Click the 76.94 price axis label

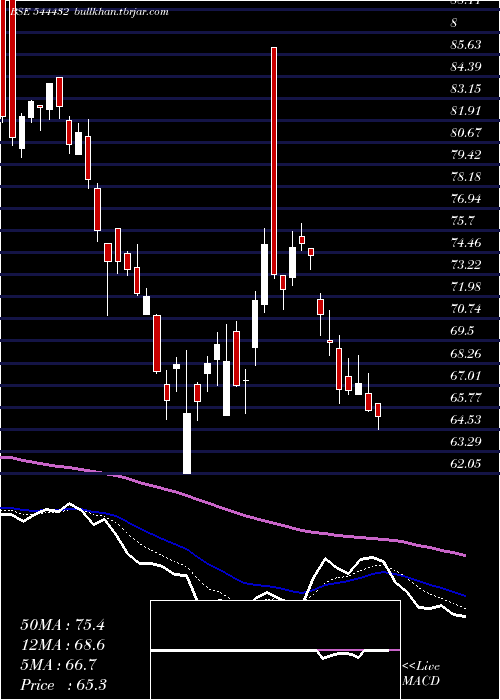(466, 199)
